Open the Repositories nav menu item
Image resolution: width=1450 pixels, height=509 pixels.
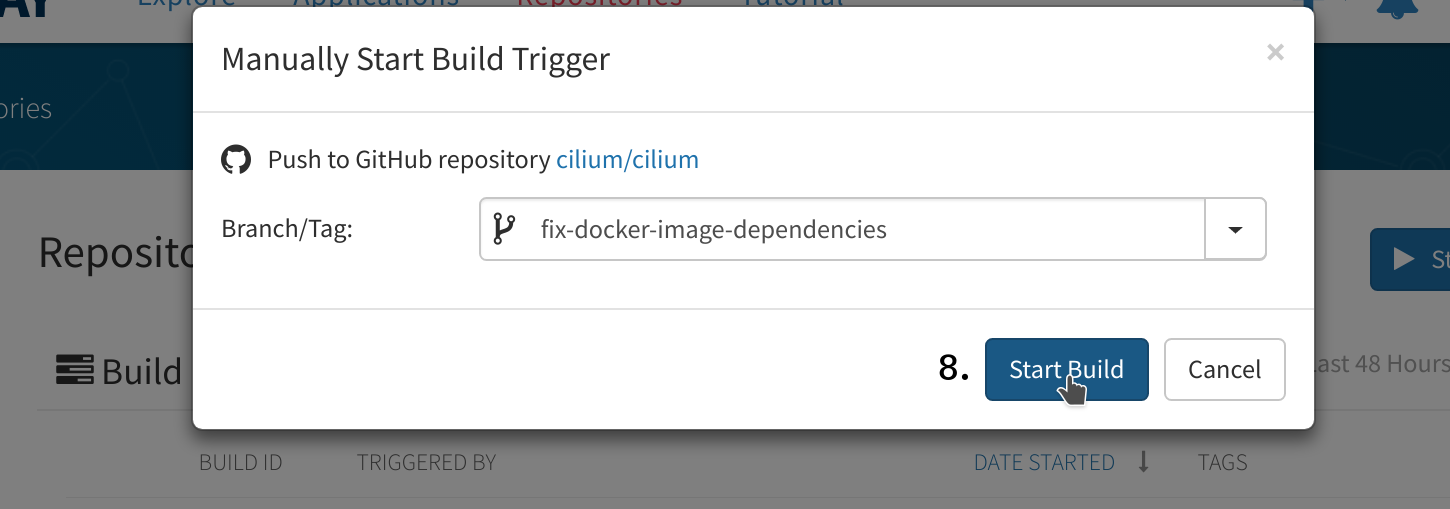[x=599, y=4]
